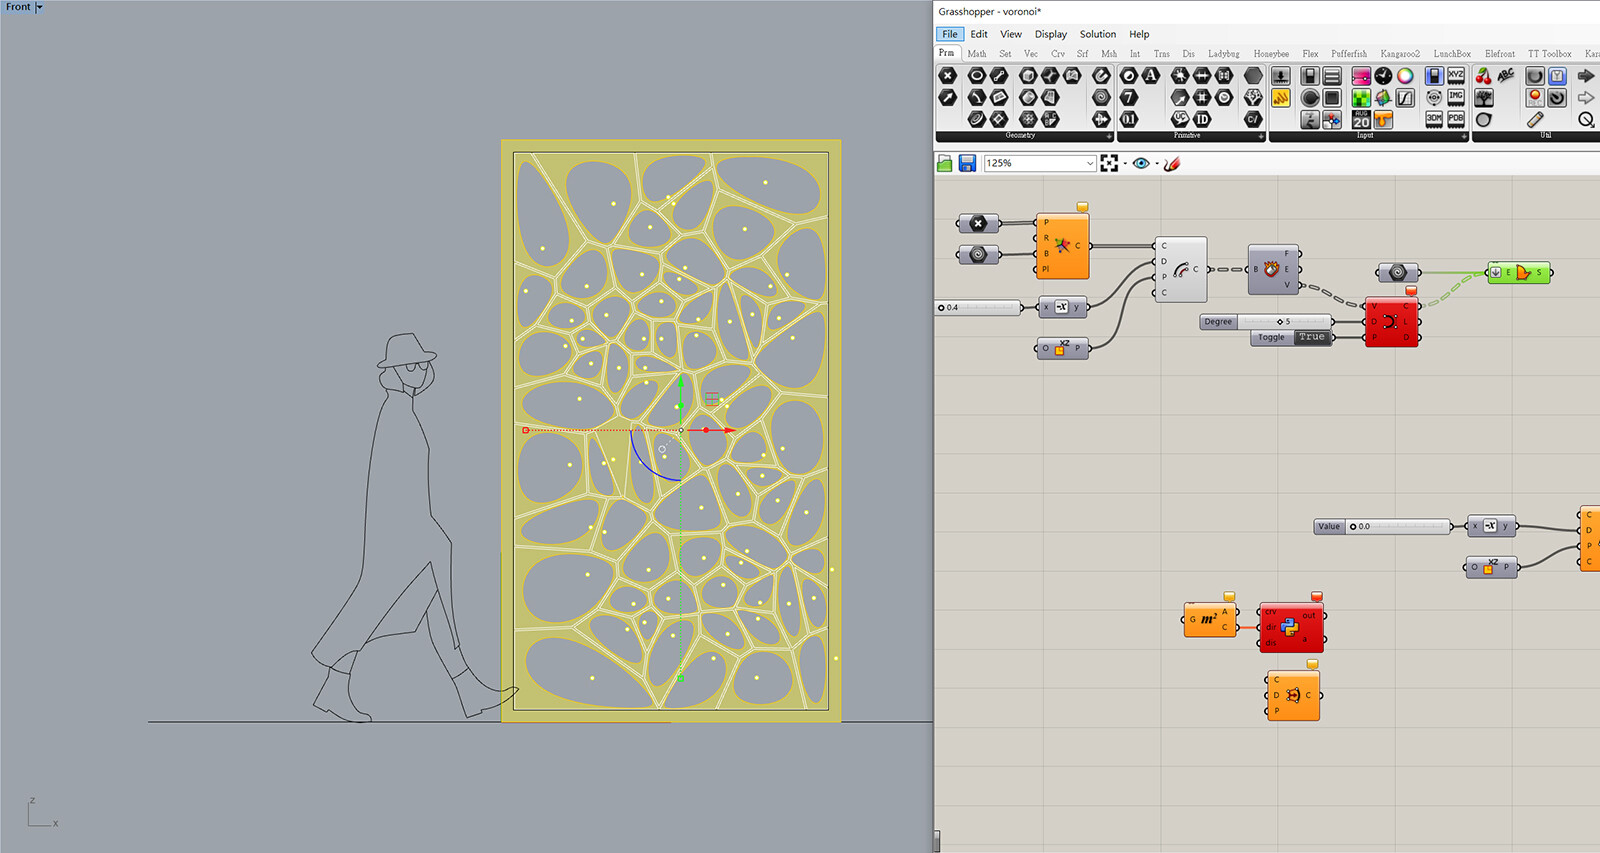Select the Offset Curve component with C D P

click(x=1181, y=269)
